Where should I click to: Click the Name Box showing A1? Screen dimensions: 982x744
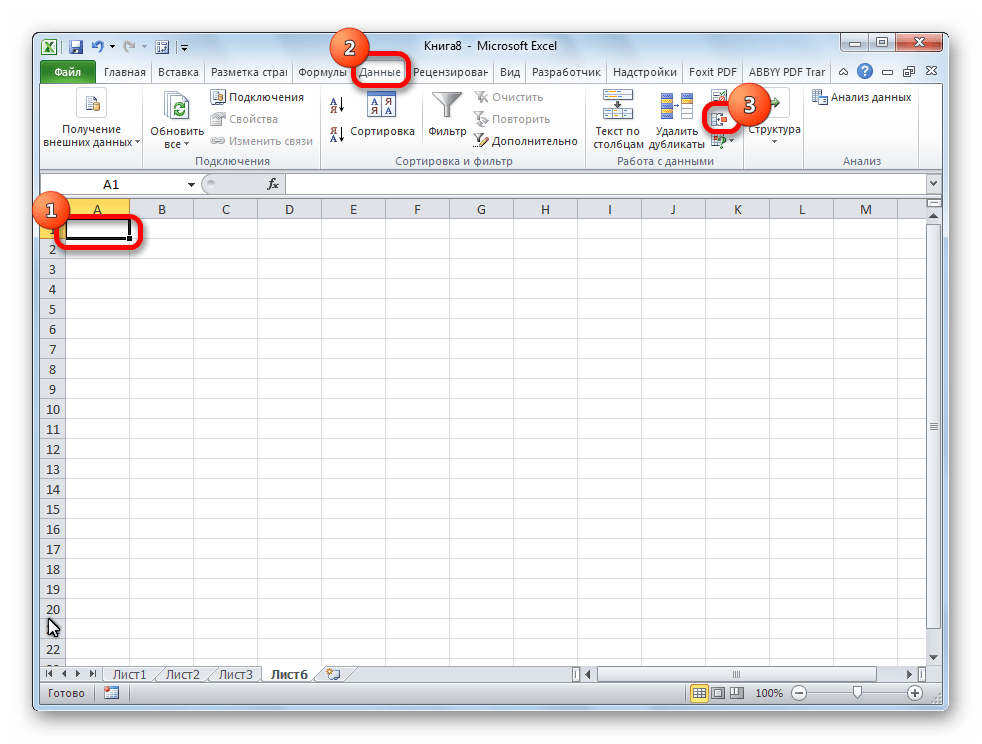click(x=113, y=185)
